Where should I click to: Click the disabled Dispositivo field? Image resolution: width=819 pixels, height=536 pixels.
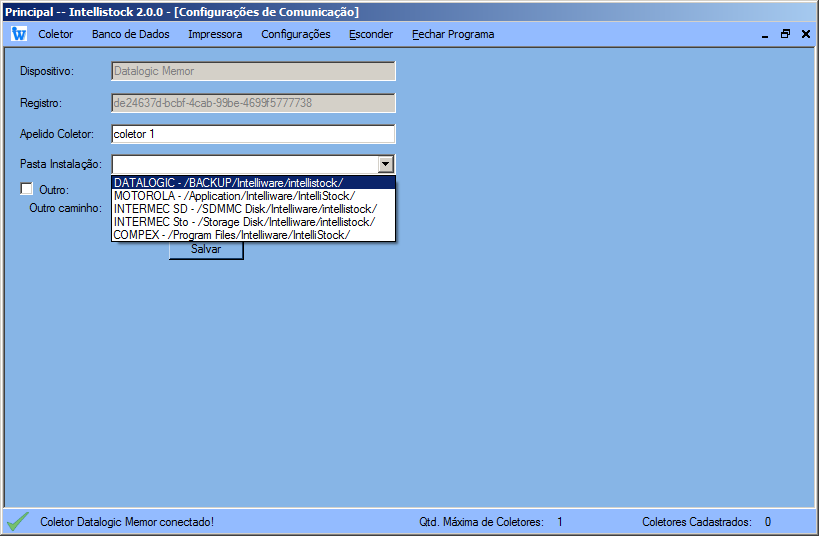pos(253,71)
